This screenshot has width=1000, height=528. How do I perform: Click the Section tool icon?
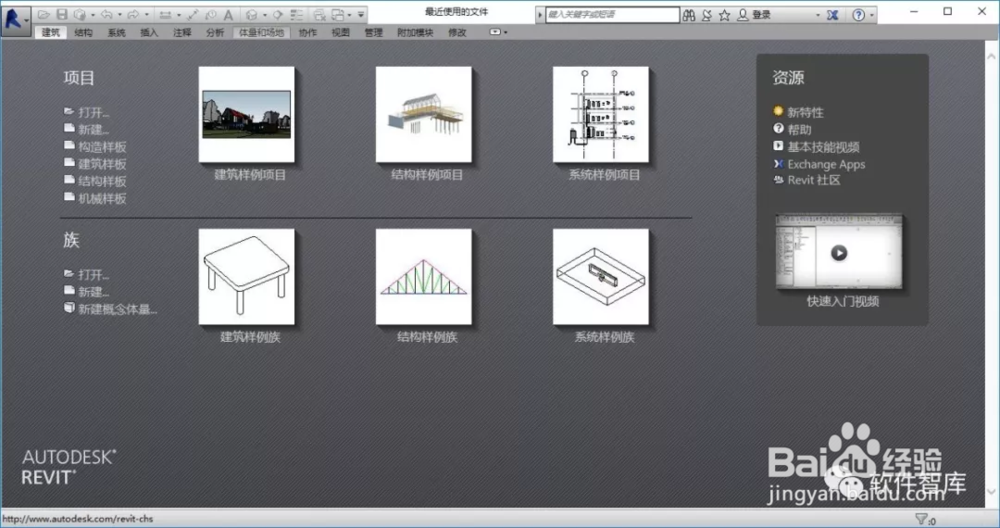coord(277,14)
